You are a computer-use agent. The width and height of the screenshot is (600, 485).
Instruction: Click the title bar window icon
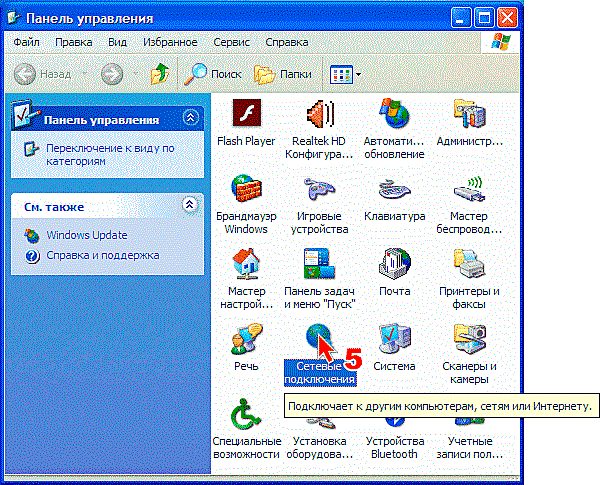[x=14, y=18]
